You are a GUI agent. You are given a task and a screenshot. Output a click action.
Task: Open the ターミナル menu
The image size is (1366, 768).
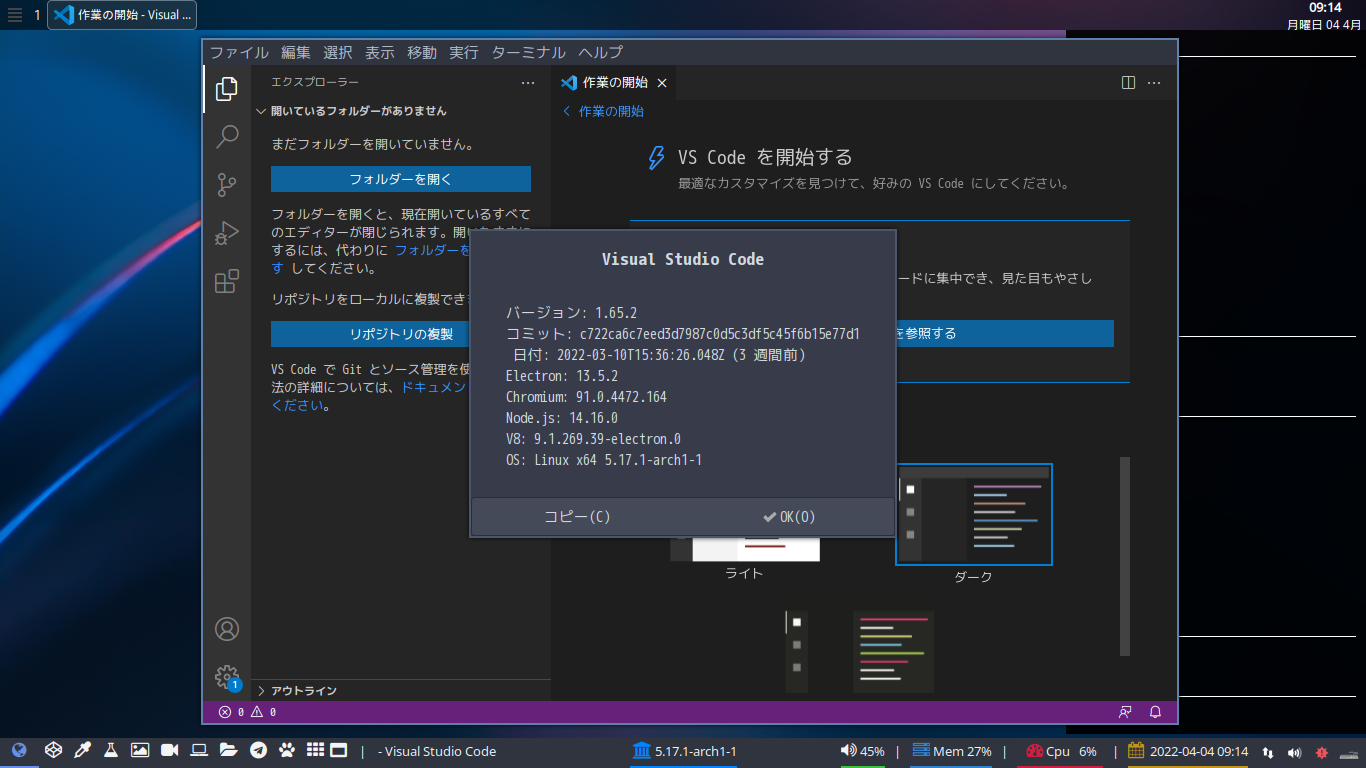click(x=529, y=53)
